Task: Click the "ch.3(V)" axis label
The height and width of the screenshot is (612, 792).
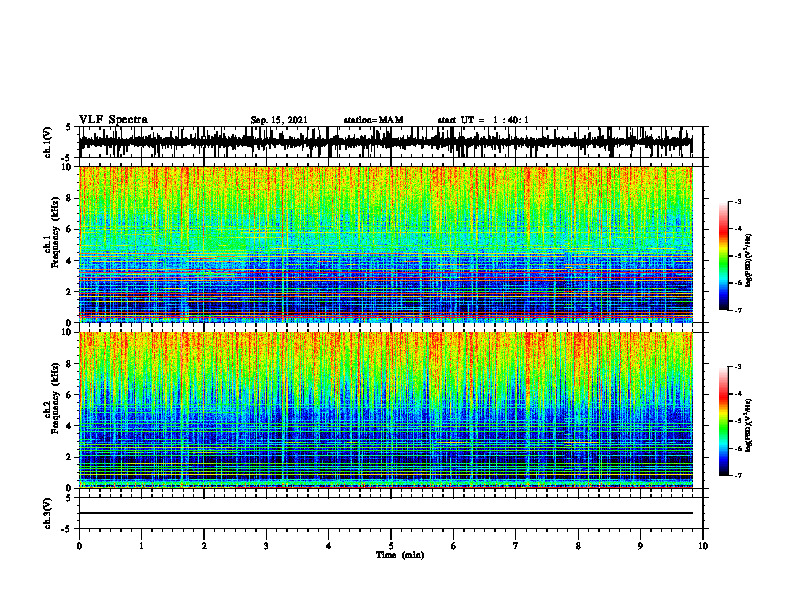Action: coord(48,514)
